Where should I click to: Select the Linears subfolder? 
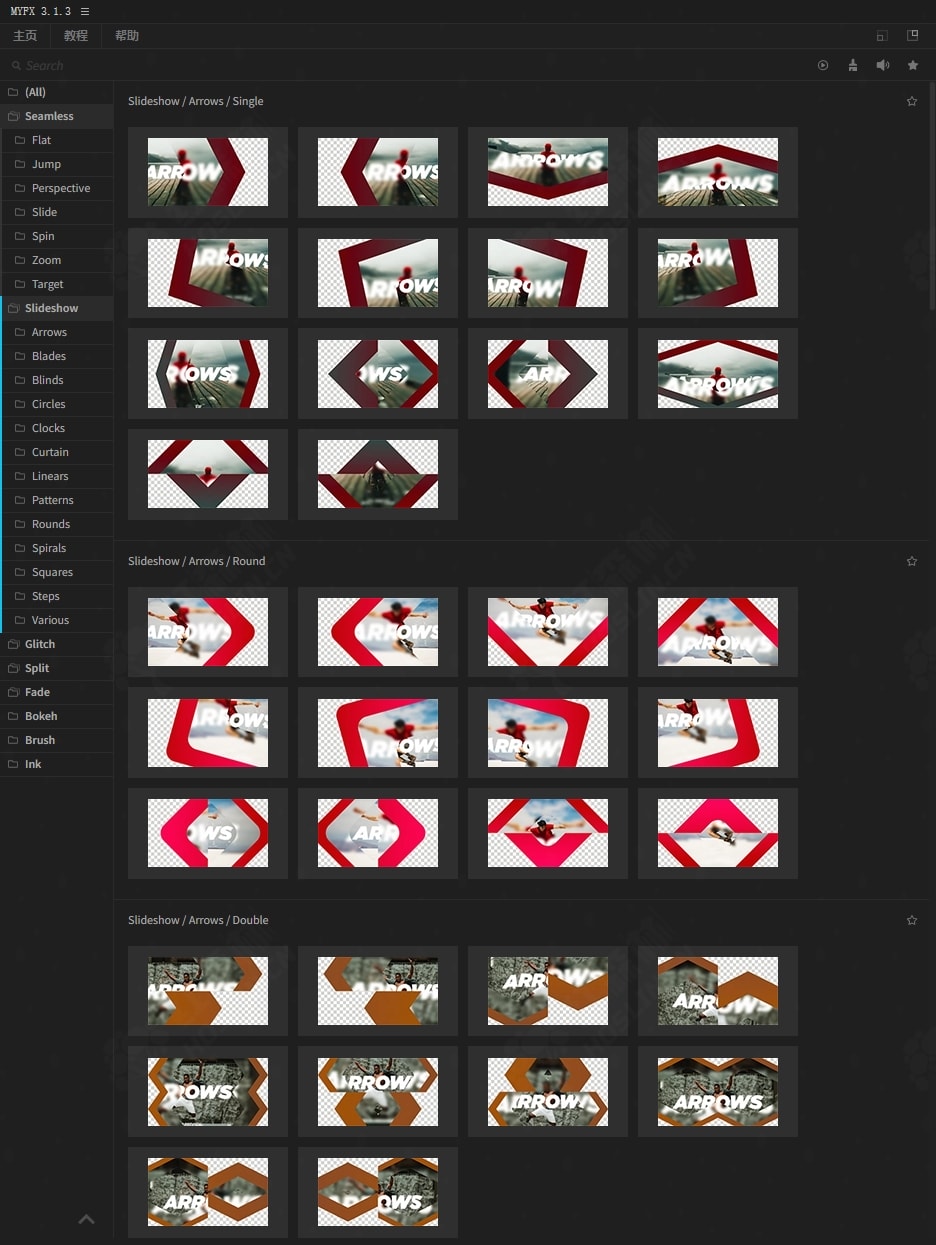coord(57,476)
